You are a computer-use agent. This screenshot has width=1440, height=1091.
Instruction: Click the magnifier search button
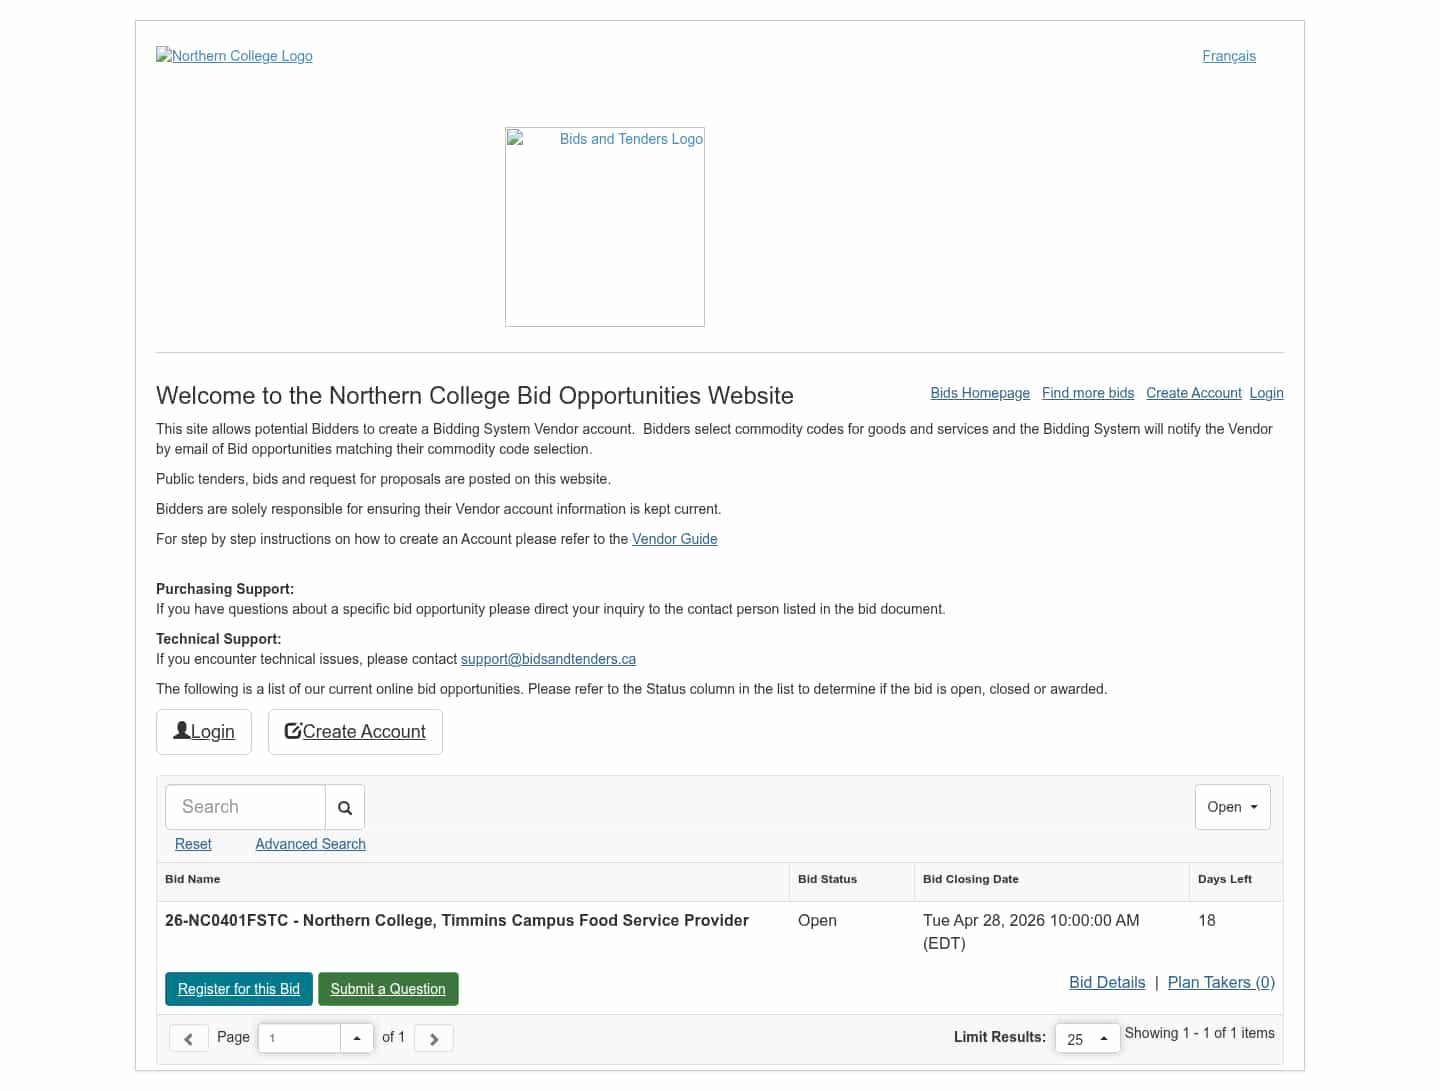(x=345, y=807)
